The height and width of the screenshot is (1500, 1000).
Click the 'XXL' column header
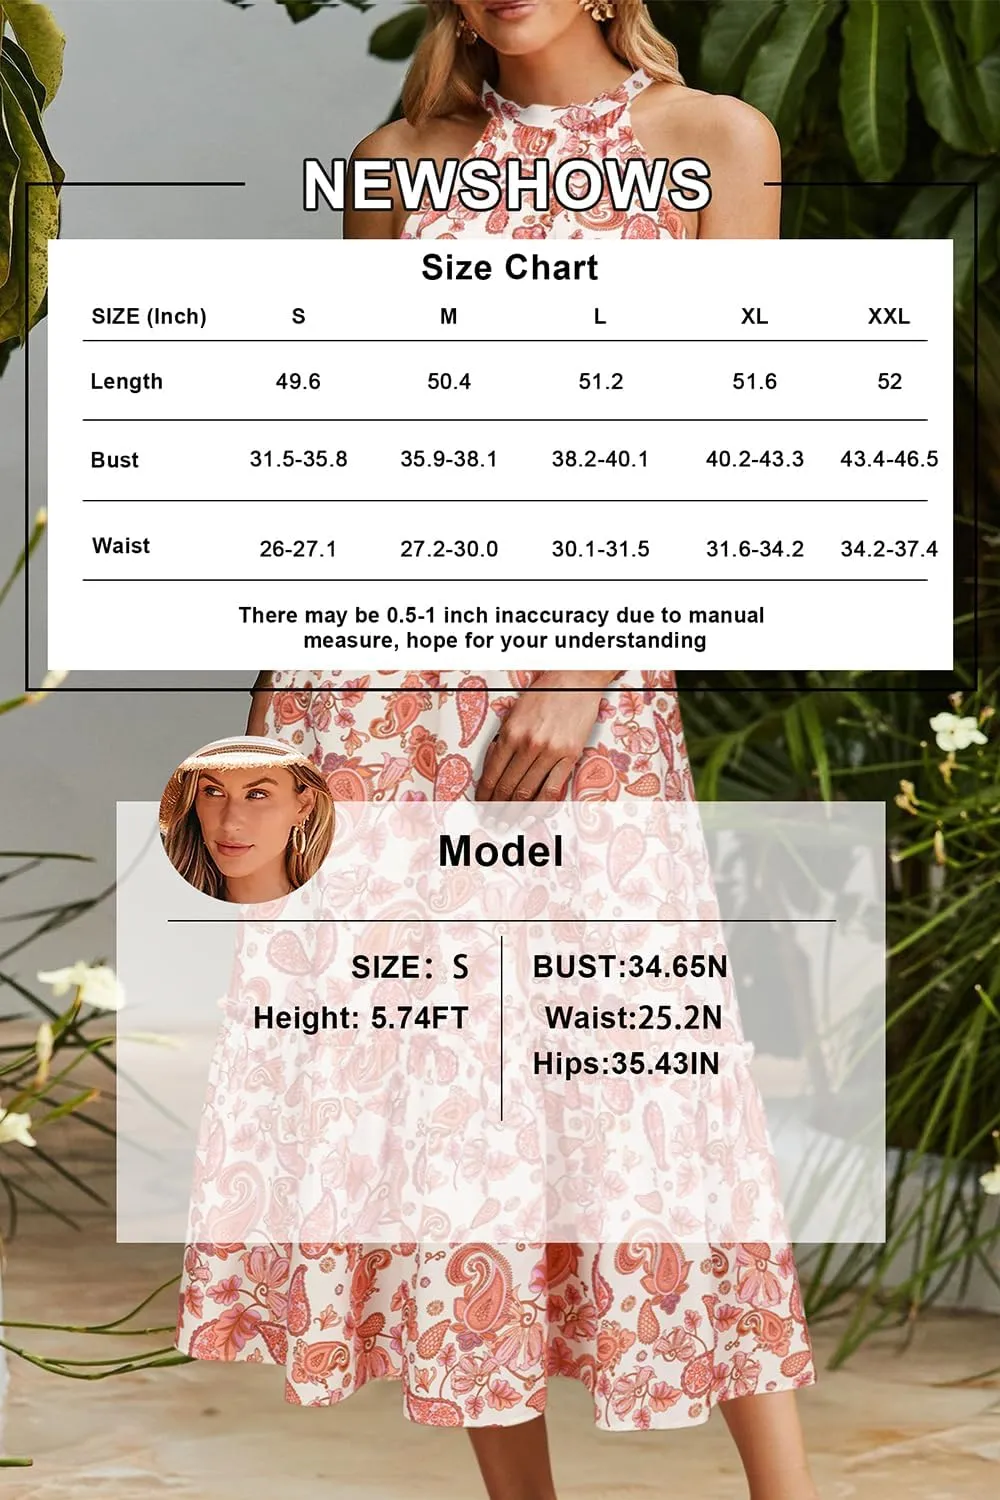(889, 316)
